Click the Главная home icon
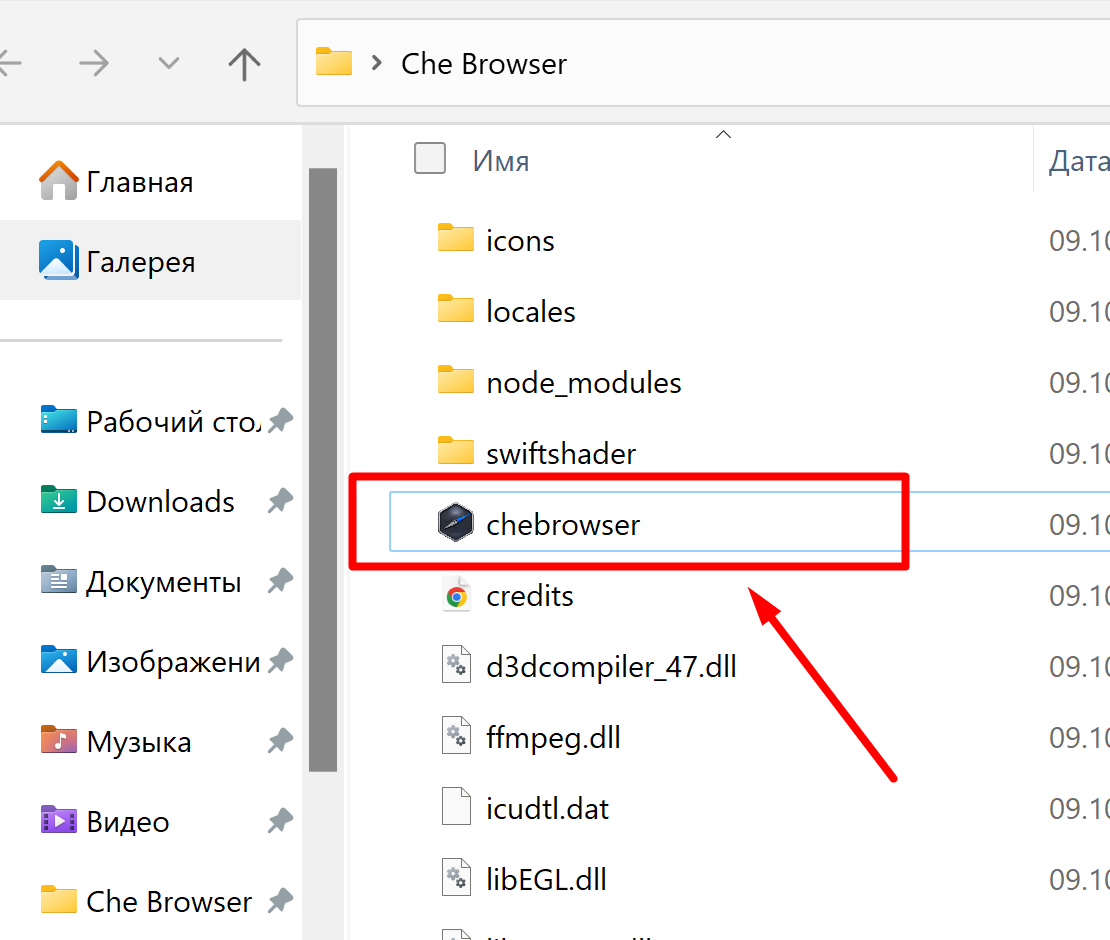The image size is (1110, 940). pyautogui.click(x=59, y=180)
